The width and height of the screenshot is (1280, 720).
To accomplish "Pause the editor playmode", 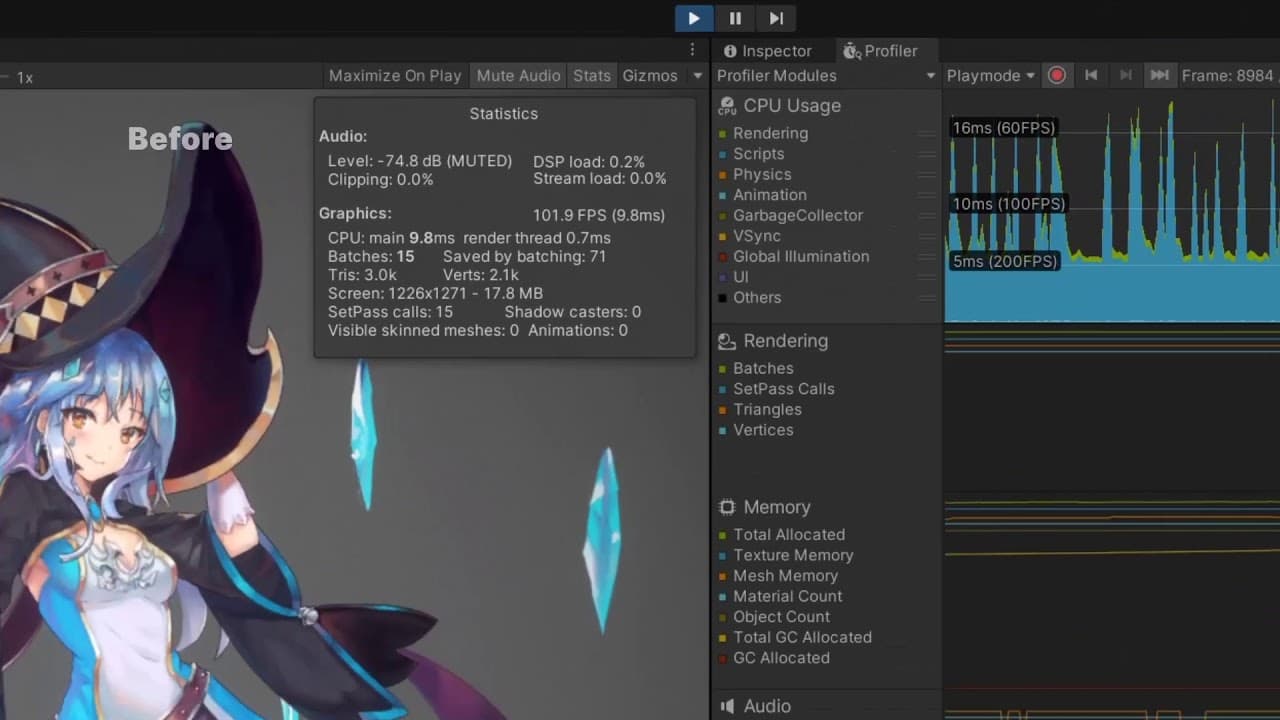I will click(735, 18).
